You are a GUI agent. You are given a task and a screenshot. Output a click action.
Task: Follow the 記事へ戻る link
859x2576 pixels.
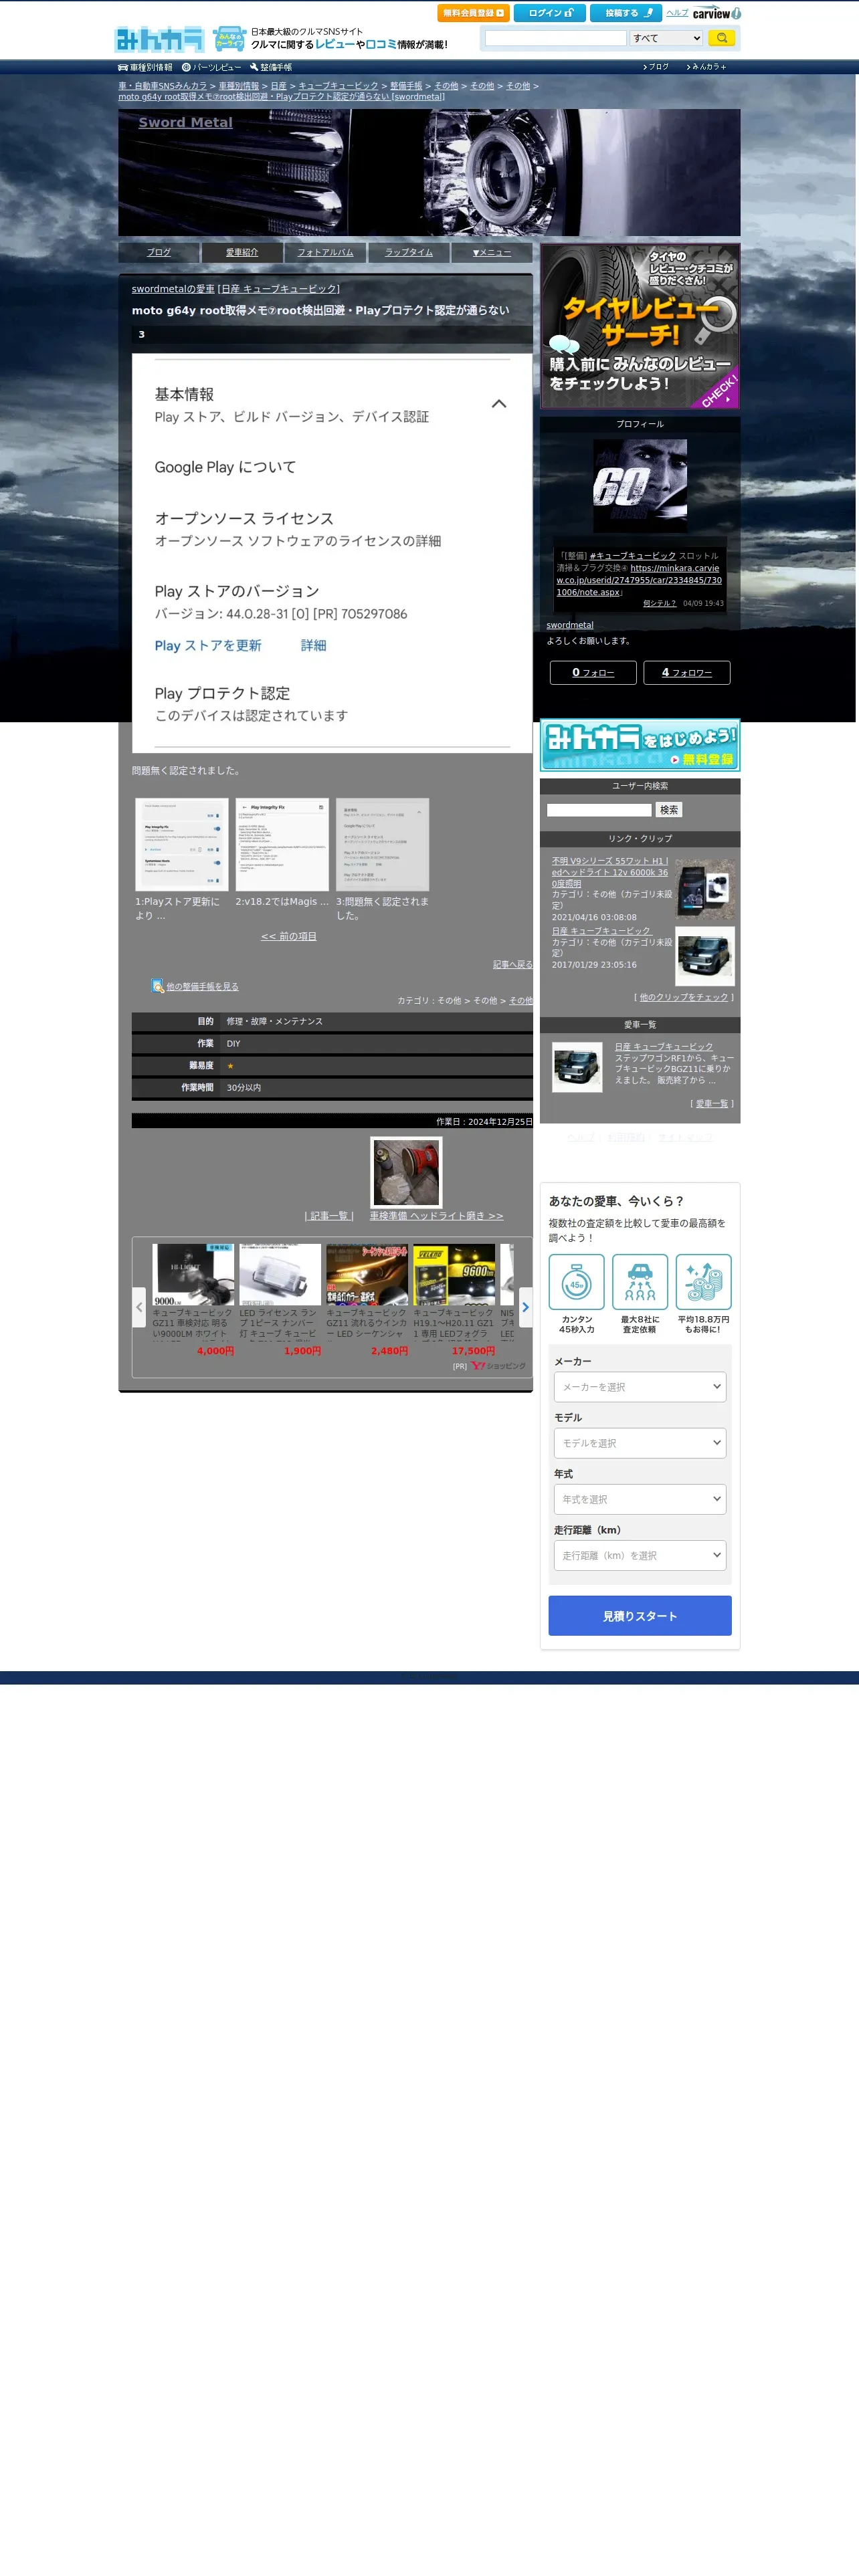(x=513, y=964)
